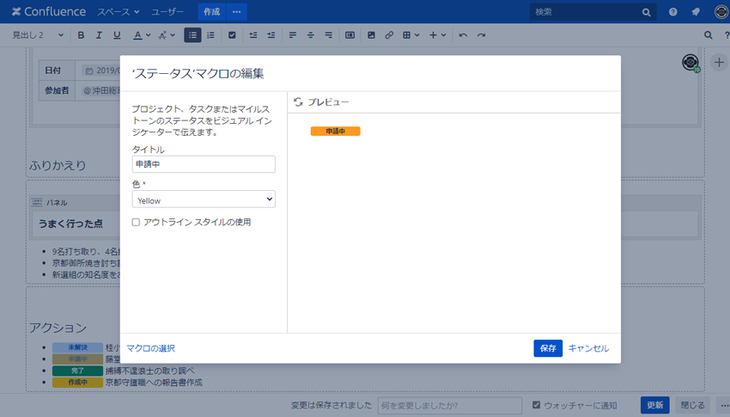Insert a link
Screen dimensions: 730x417
pos(389,35)
